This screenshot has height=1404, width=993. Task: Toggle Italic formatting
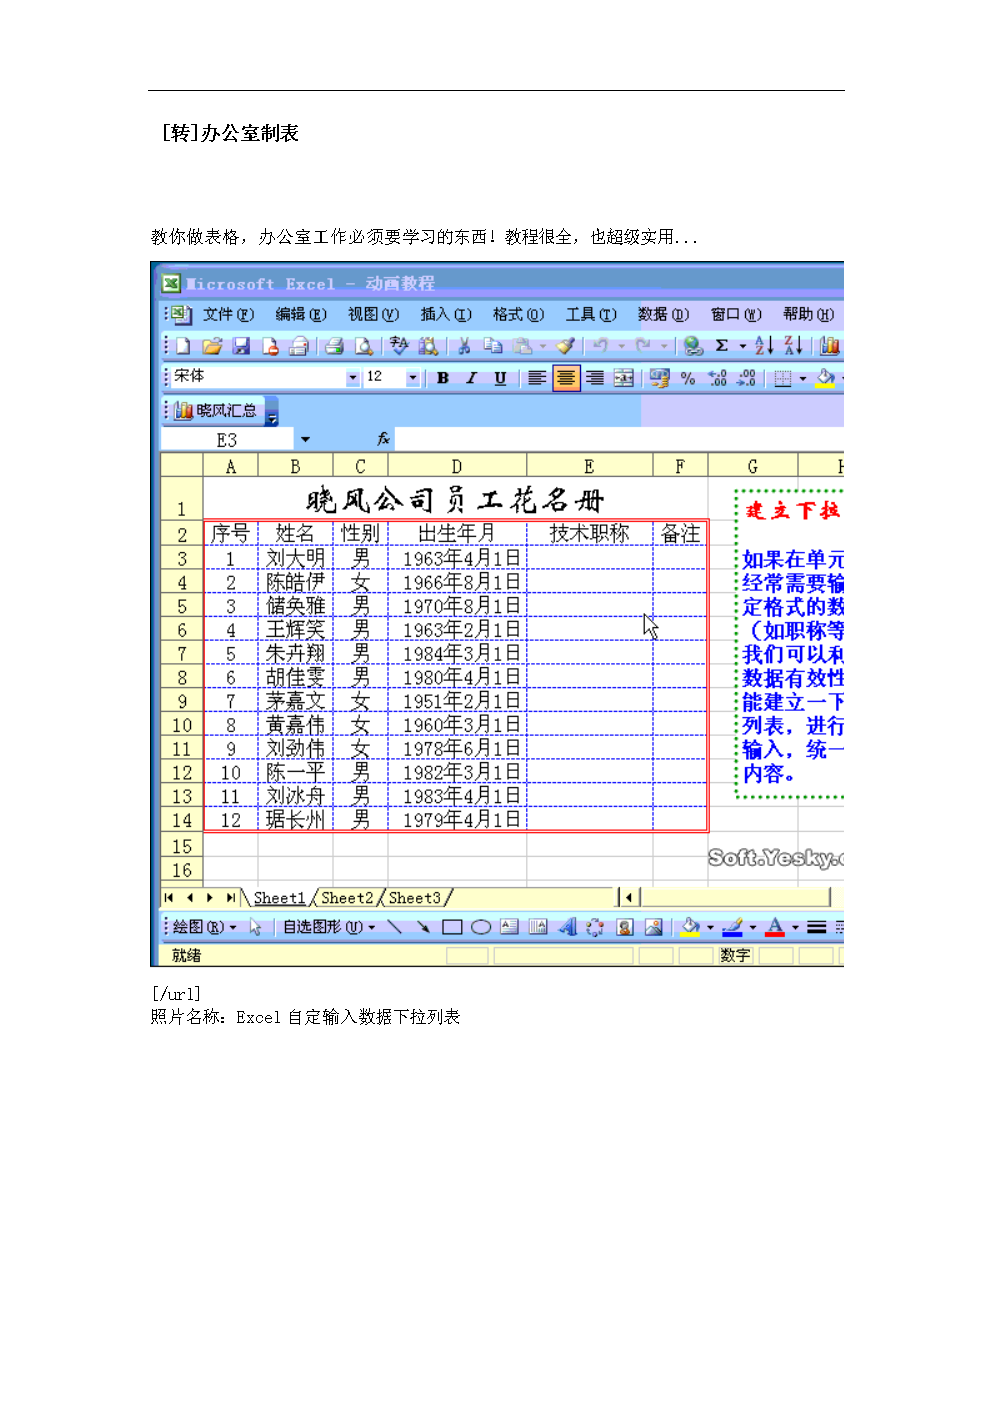point(471,378)
